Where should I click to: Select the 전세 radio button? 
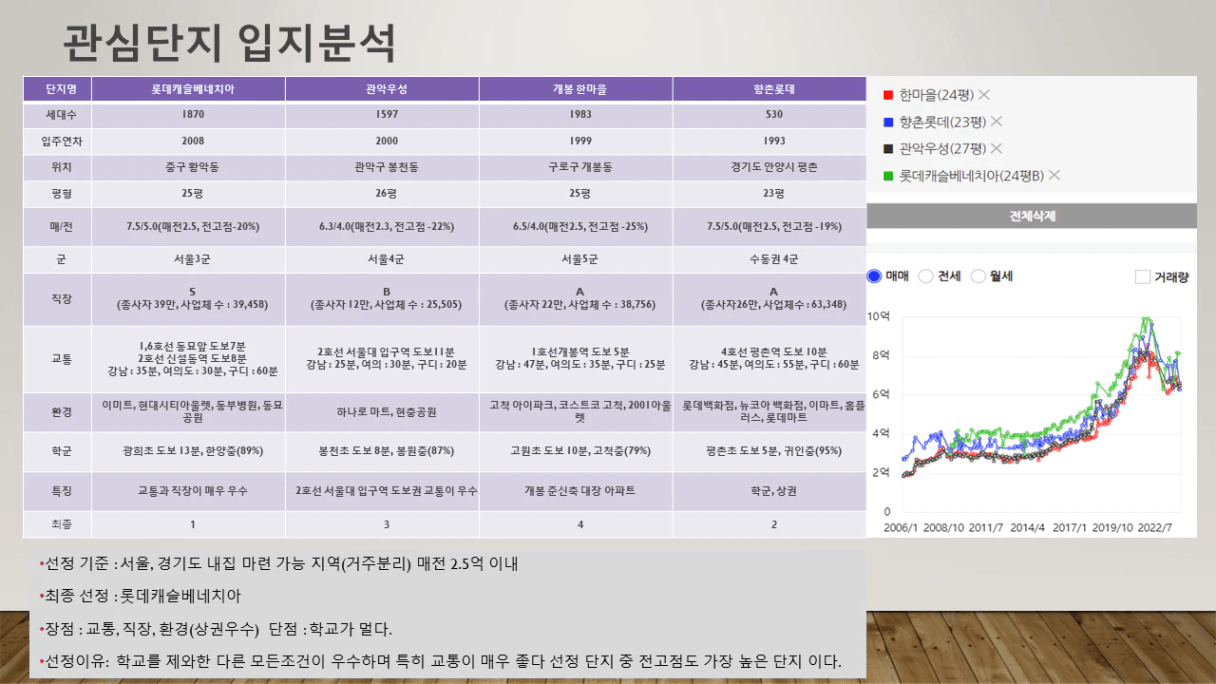coord(926,276)
